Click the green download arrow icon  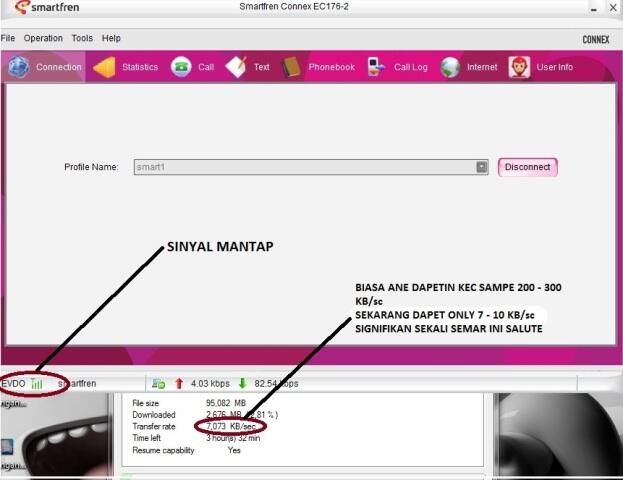point(243,383)
